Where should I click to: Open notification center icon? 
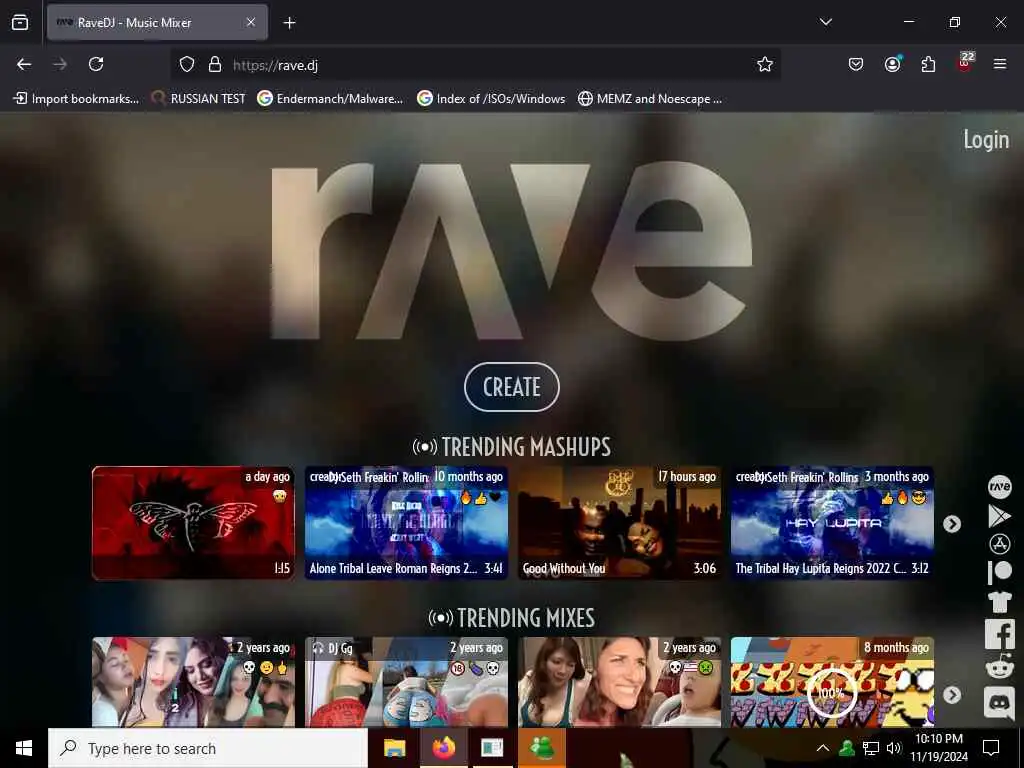[991, 748]
